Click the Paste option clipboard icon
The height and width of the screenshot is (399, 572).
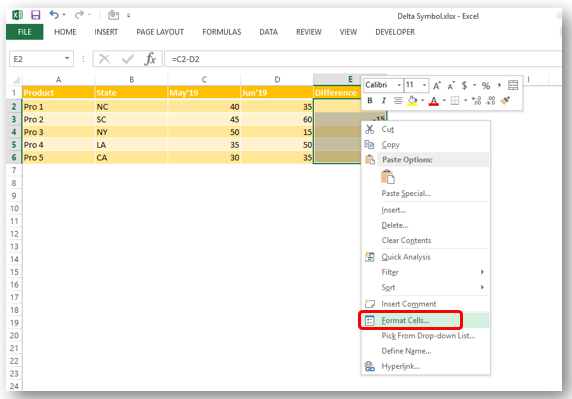click(388, 177)
